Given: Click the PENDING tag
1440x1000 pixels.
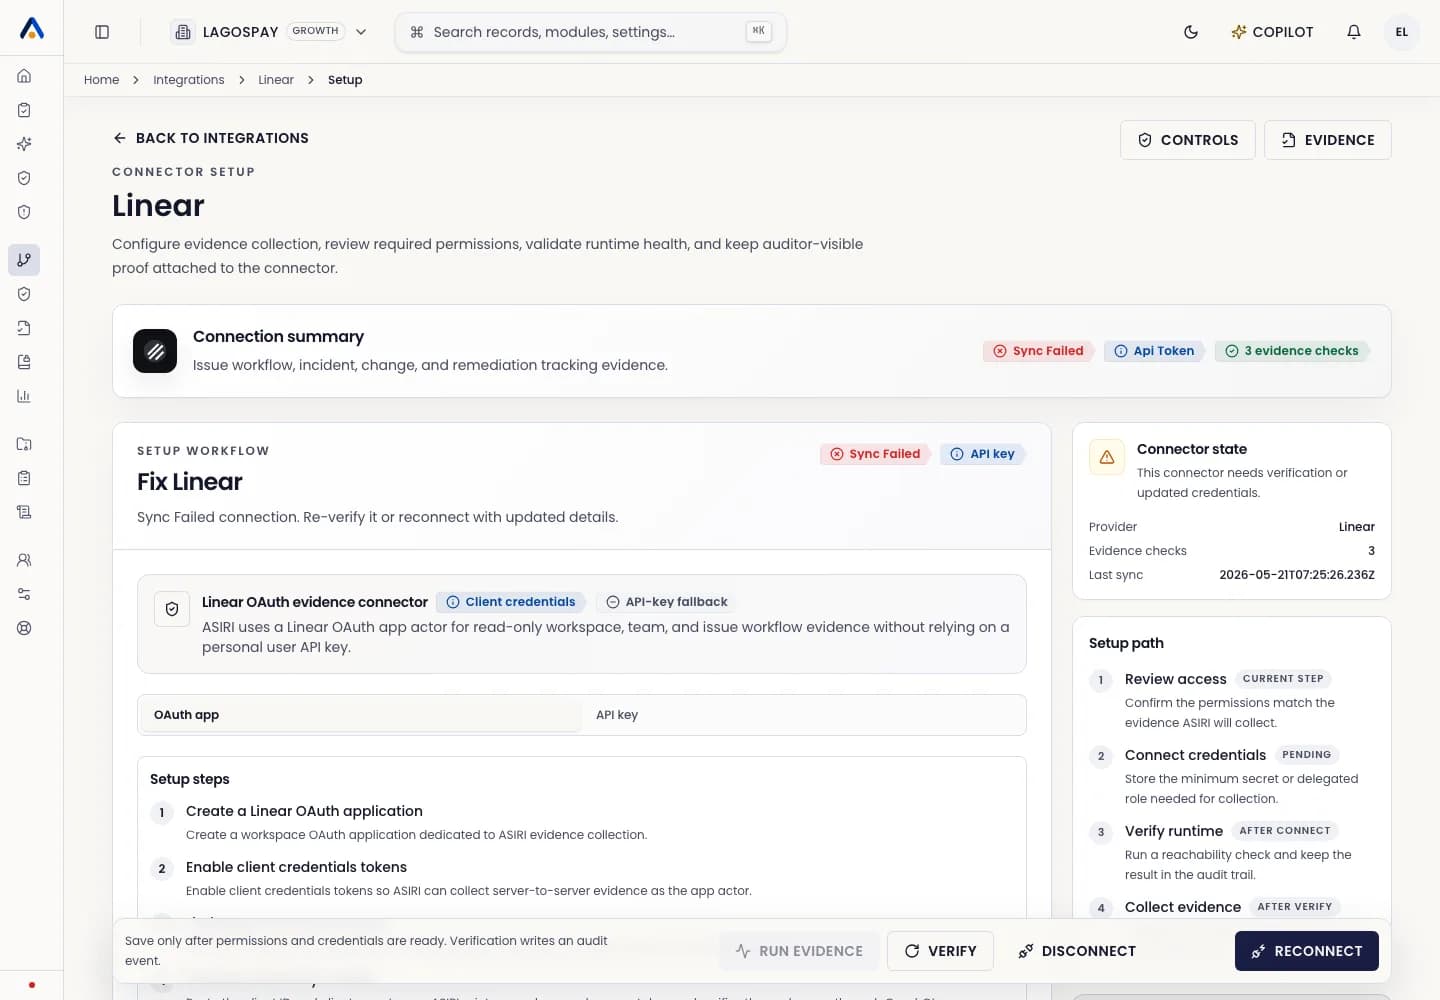Looking at the screenshot, I should pyautogui.click(x=1307, y=755).
